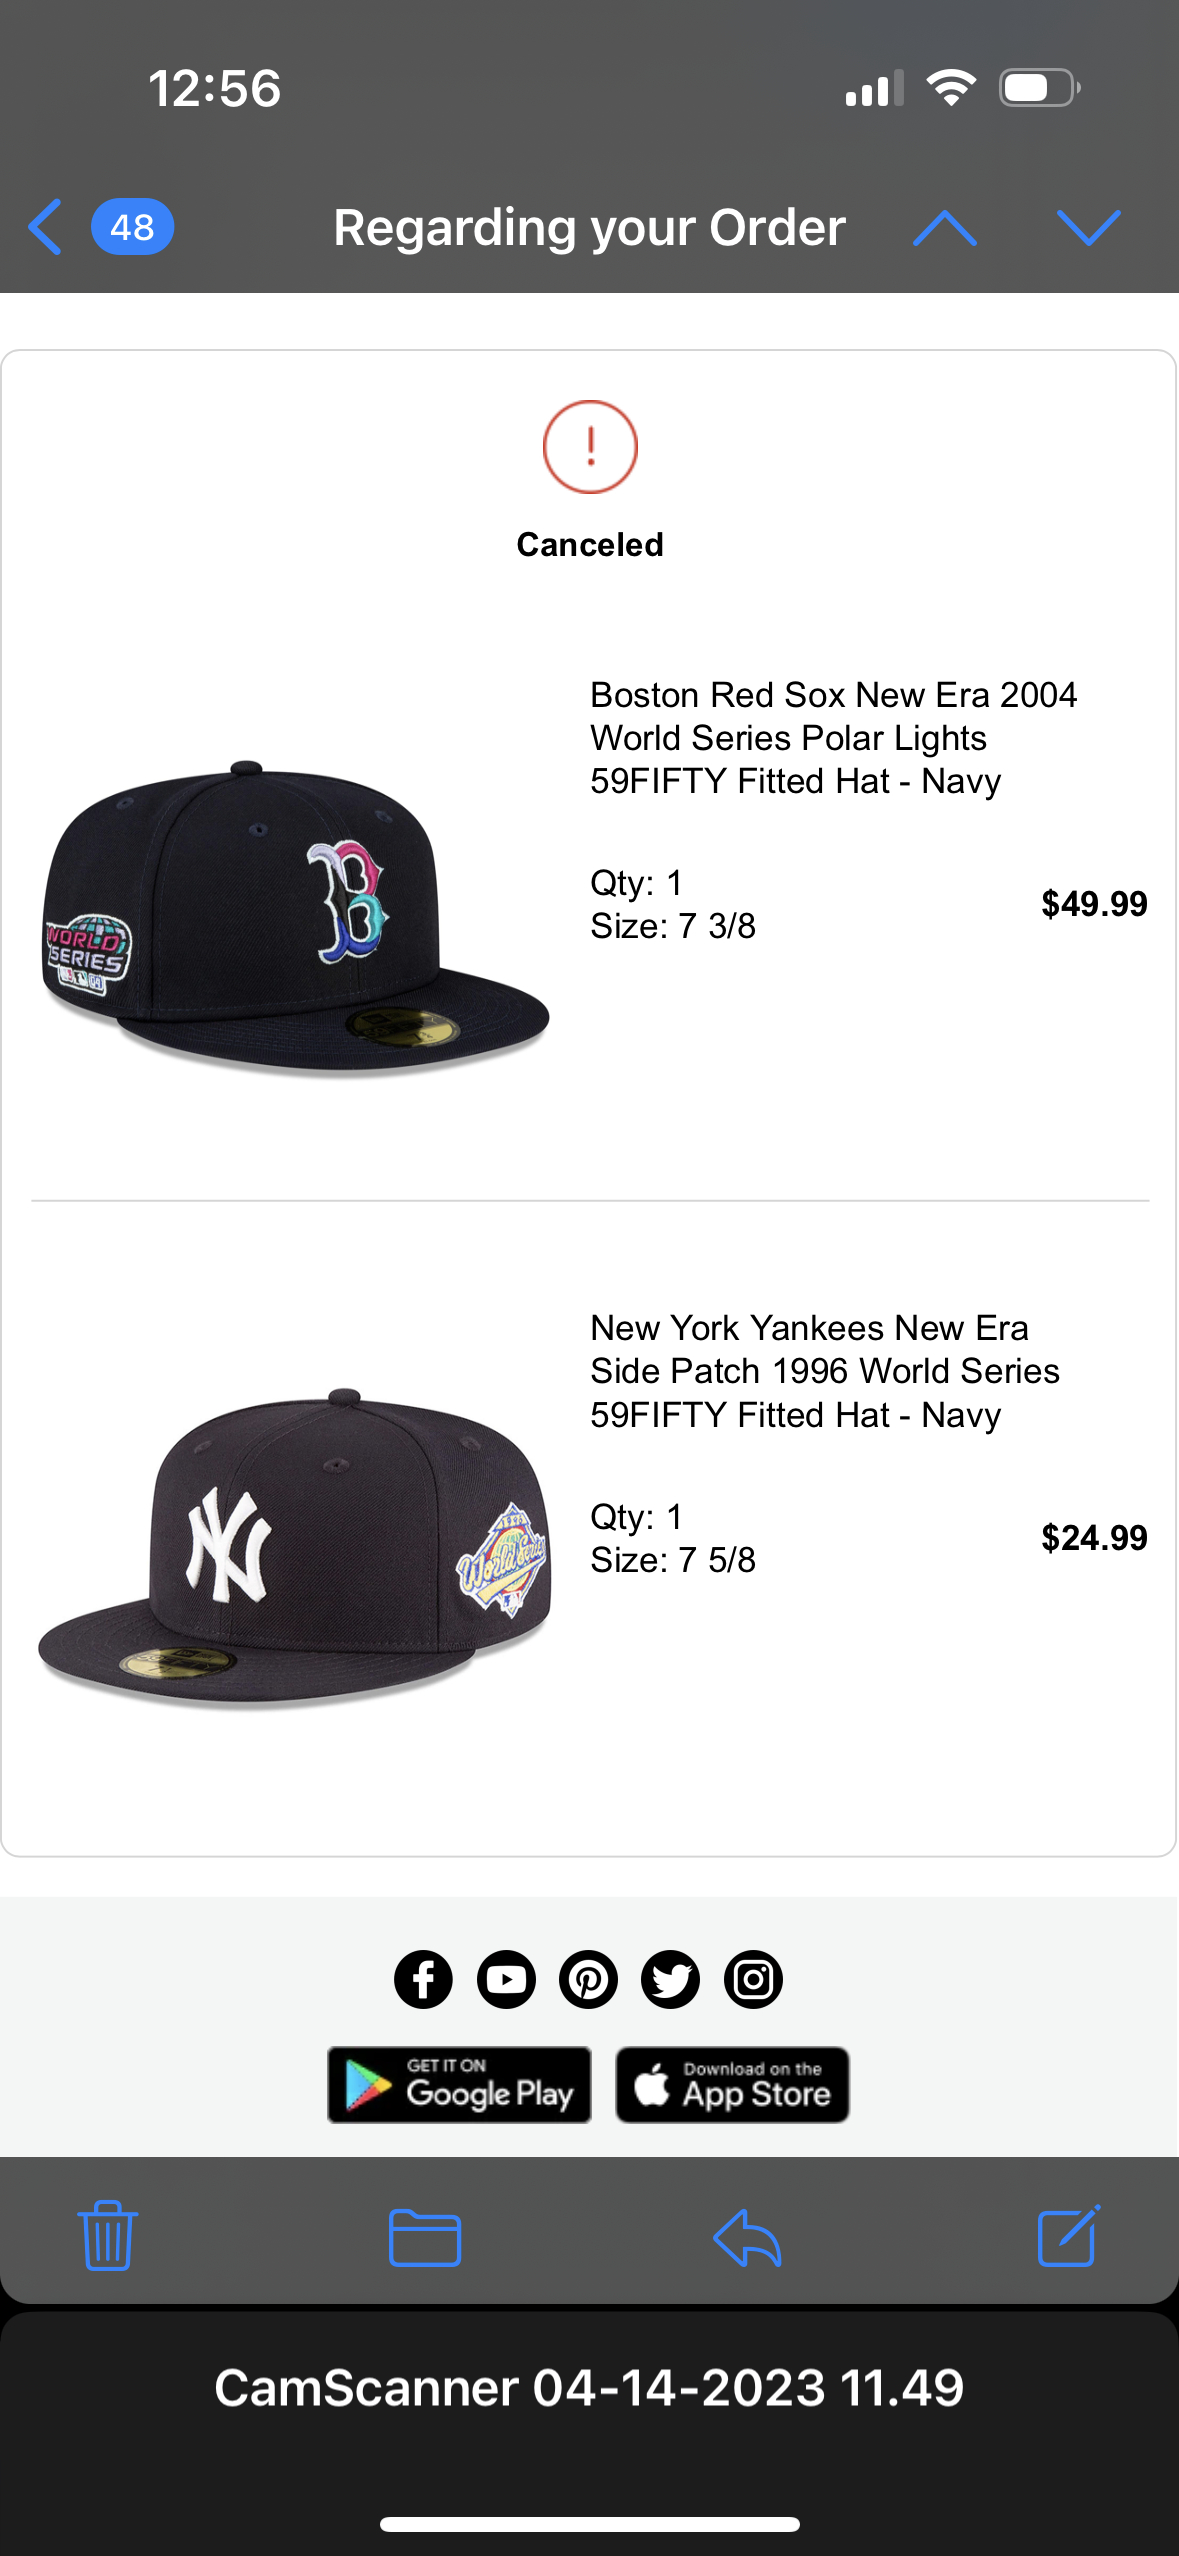
Task: Move message using the folder icon
Action: (425, 2236)
